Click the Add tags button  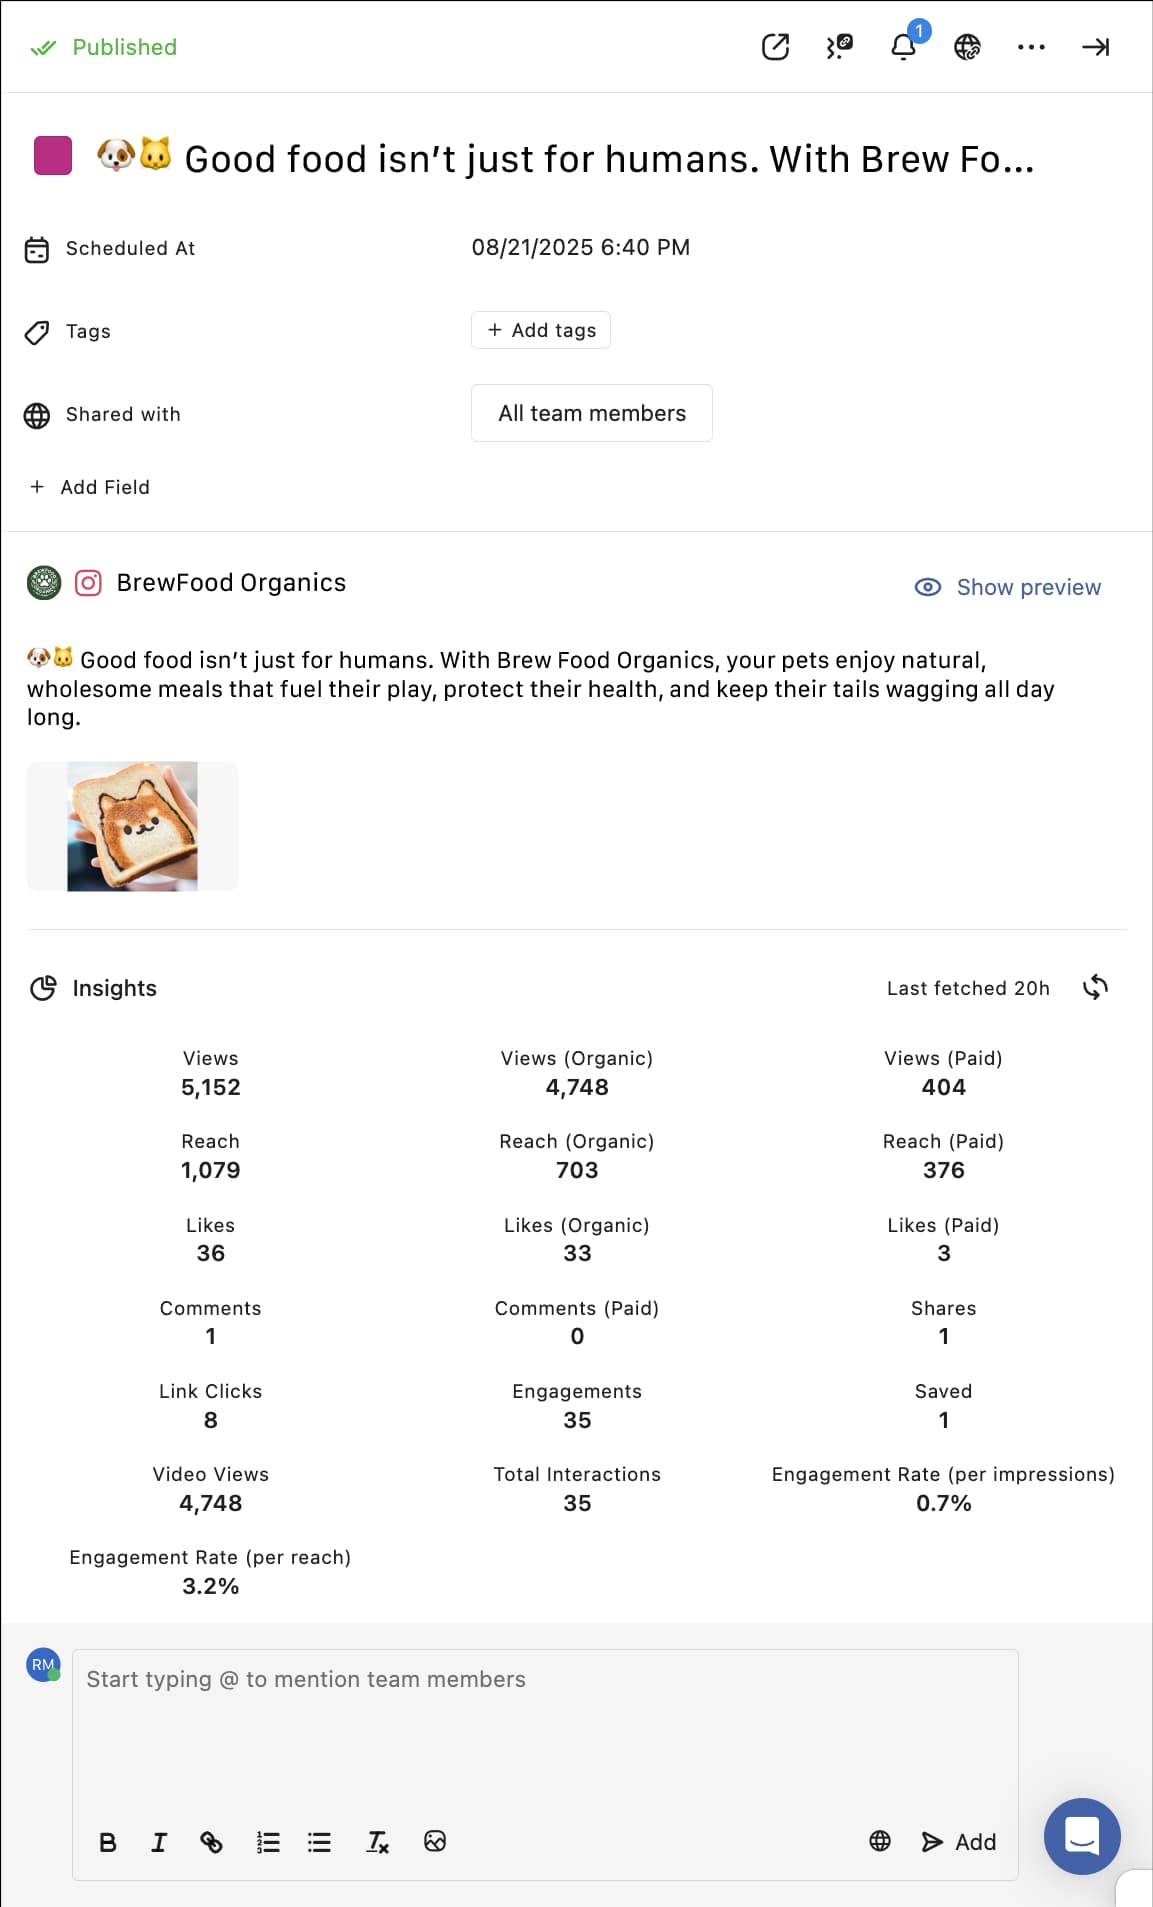(x=541, y=330)
